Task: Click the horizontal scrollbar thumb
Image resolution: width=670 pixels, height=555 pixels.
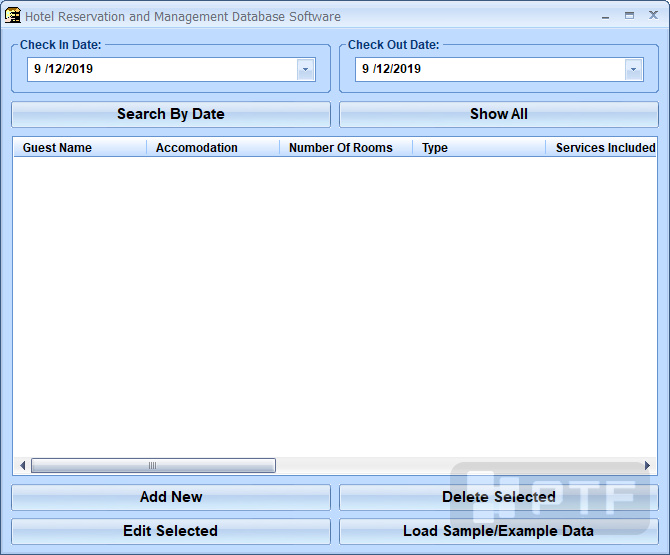Action: coord(153,465)
